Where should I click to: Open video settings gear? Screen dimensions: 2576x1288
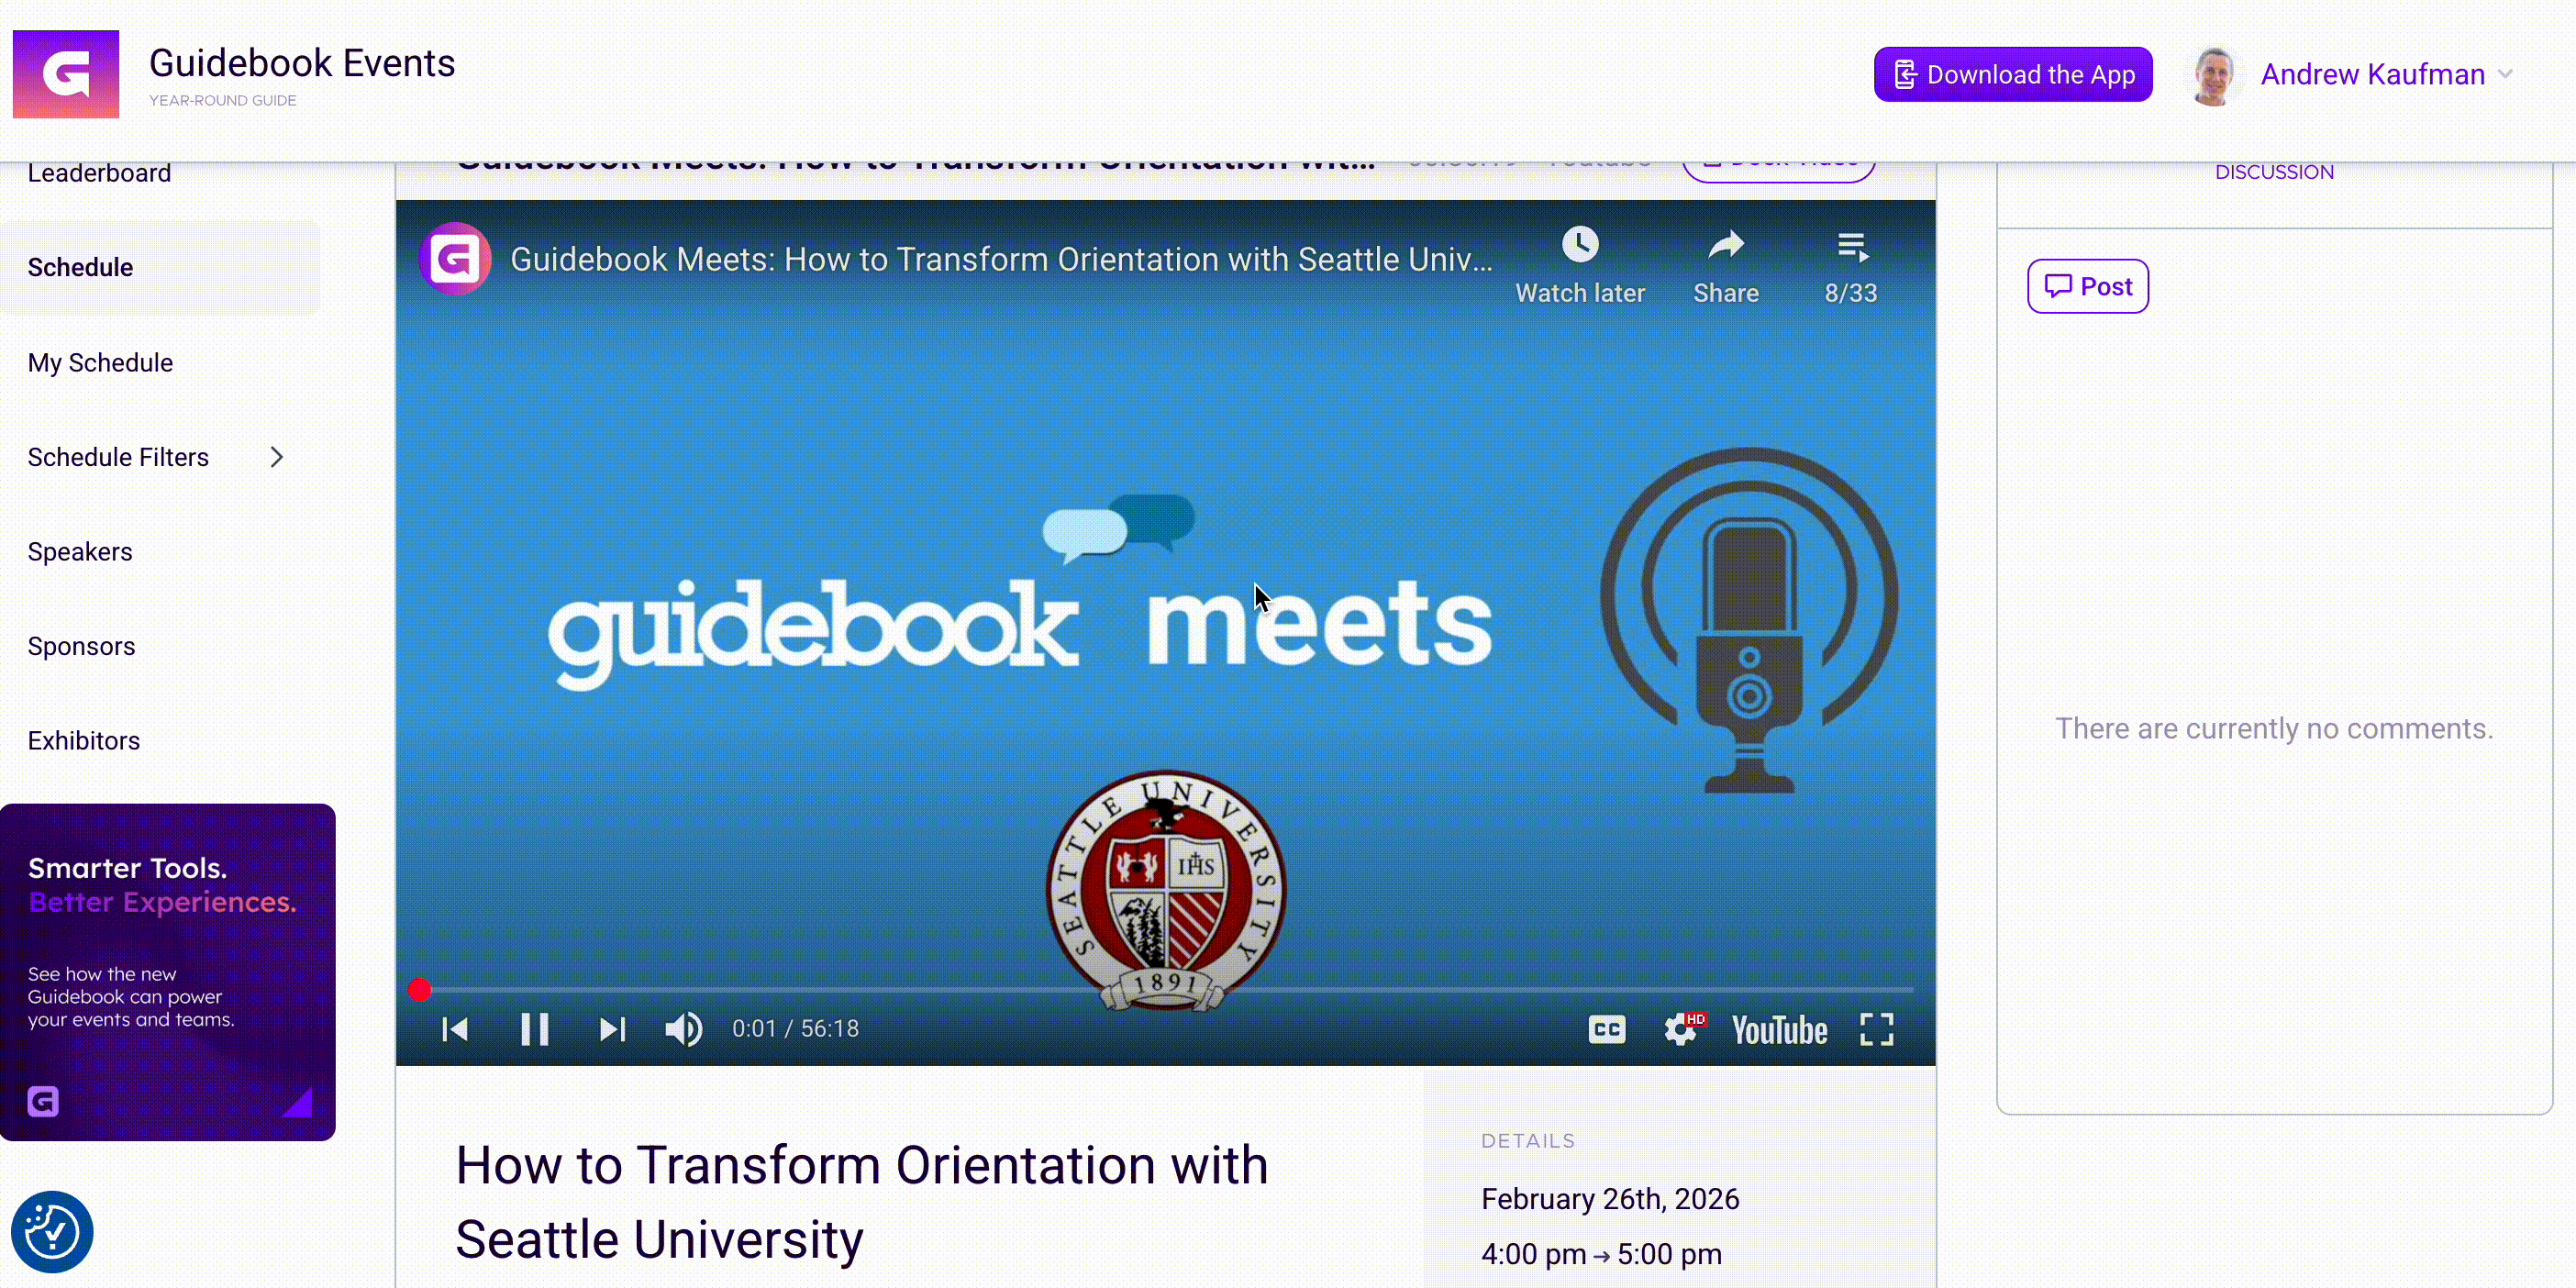click(1682, 1029)
